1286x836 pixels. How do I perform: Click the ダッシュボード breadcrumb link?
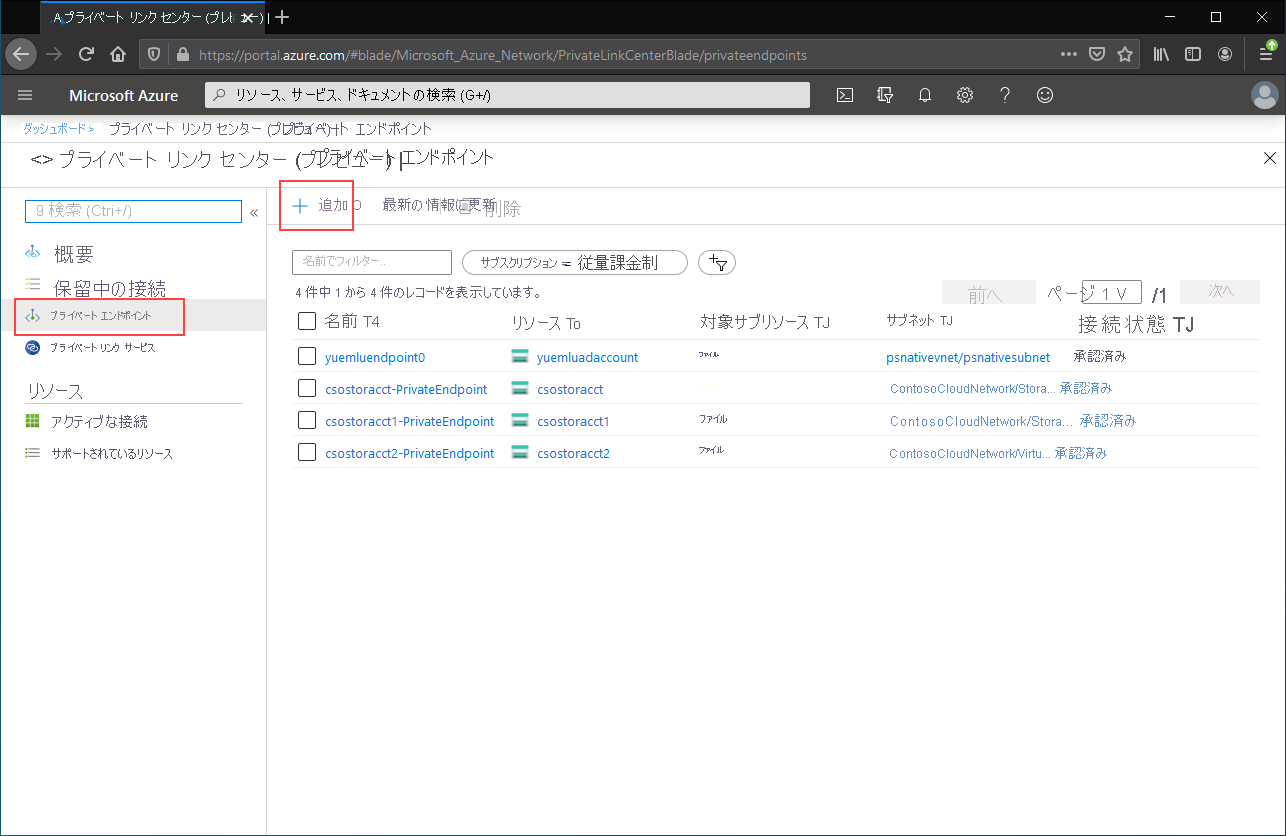coord(54,129)
